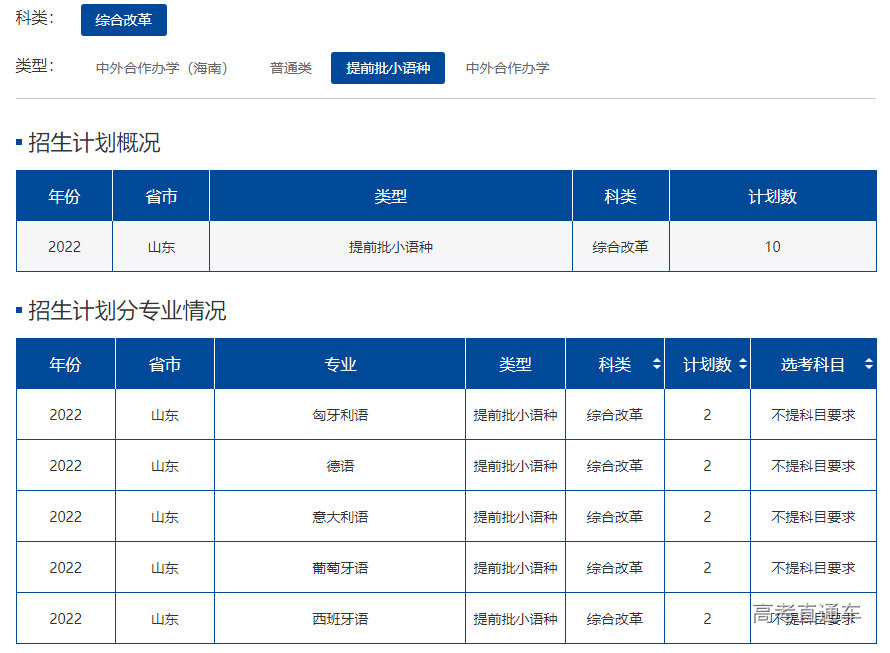Switch to the 中外合作办学（海南） type tab
The height and width of the screenshot is (653, 890).
coord(162,68)
